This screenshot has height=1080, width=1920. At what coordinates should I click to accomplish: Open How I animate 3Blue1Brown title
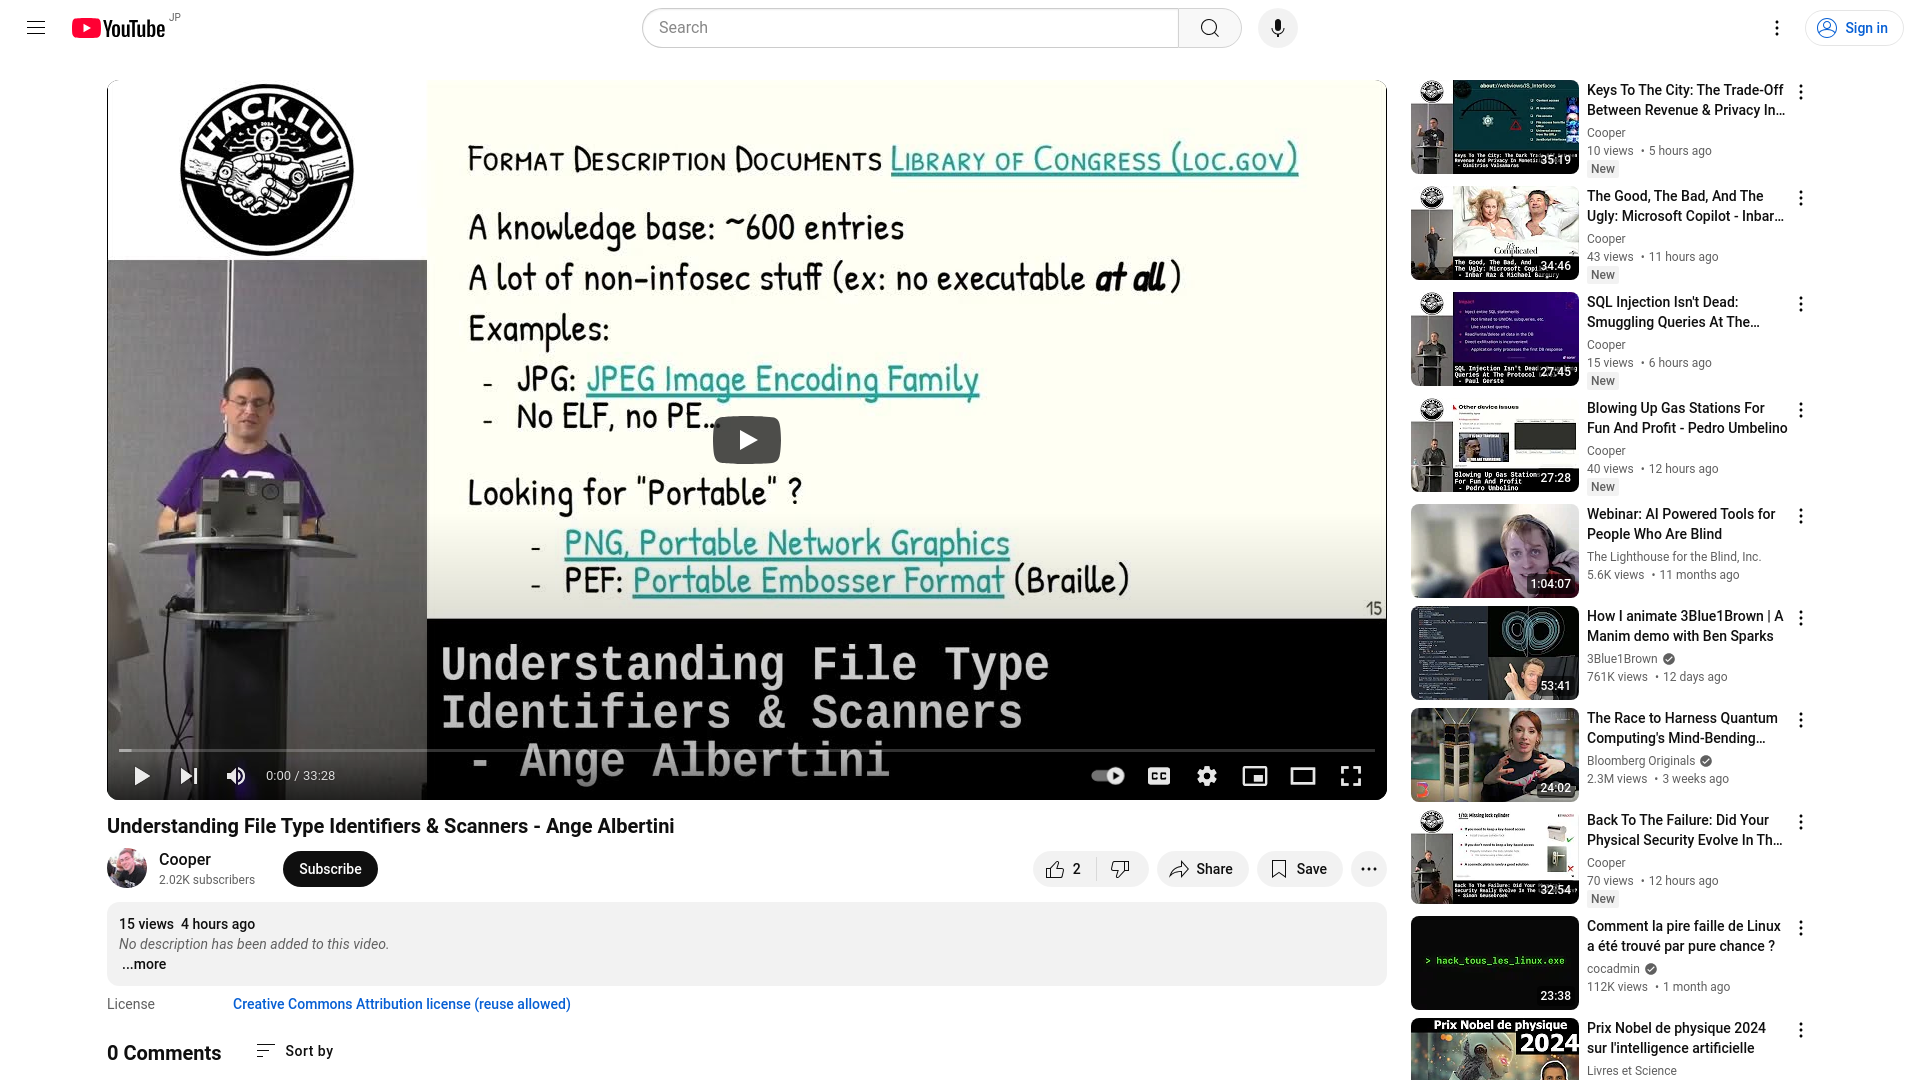pyautogui.click(x=1685, y=626)
